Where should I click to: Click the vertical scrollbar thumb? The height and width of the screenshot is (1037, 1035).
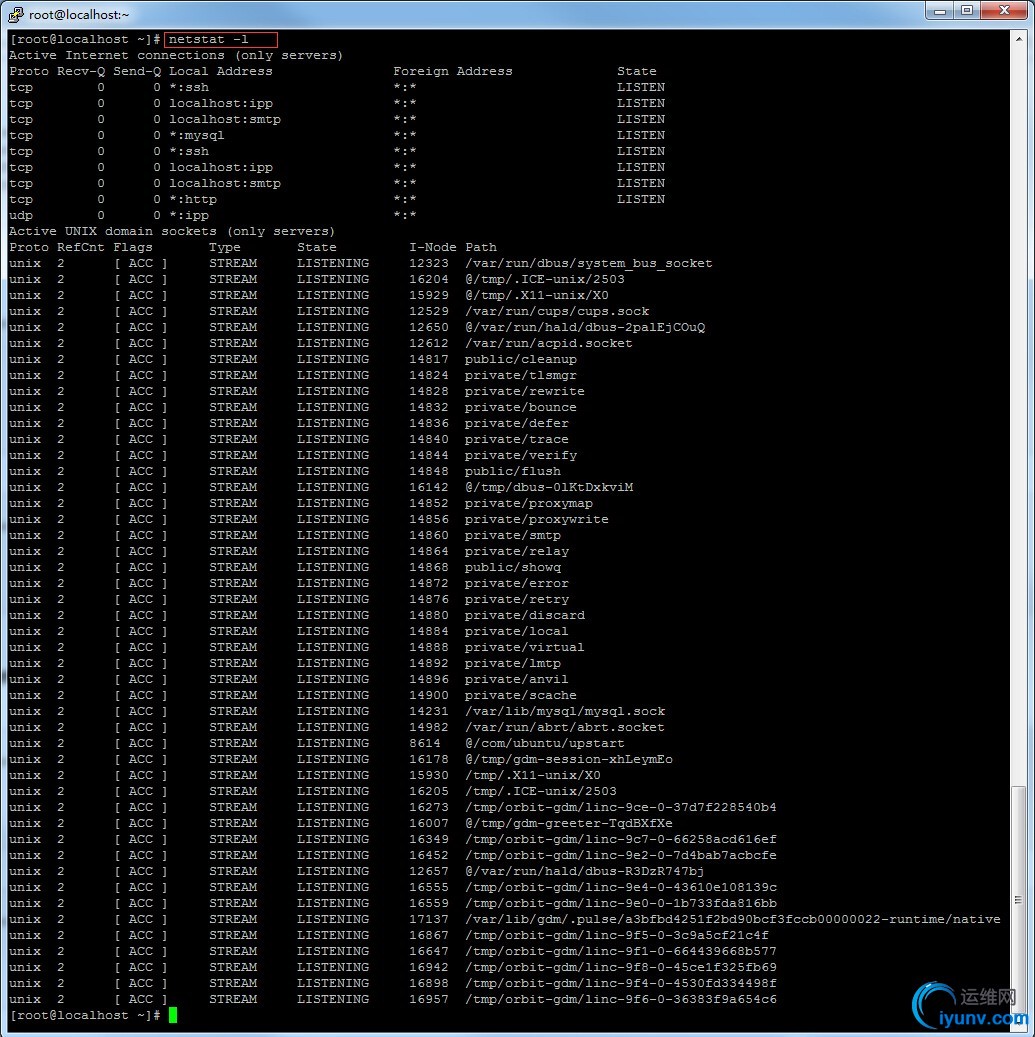1018,899
